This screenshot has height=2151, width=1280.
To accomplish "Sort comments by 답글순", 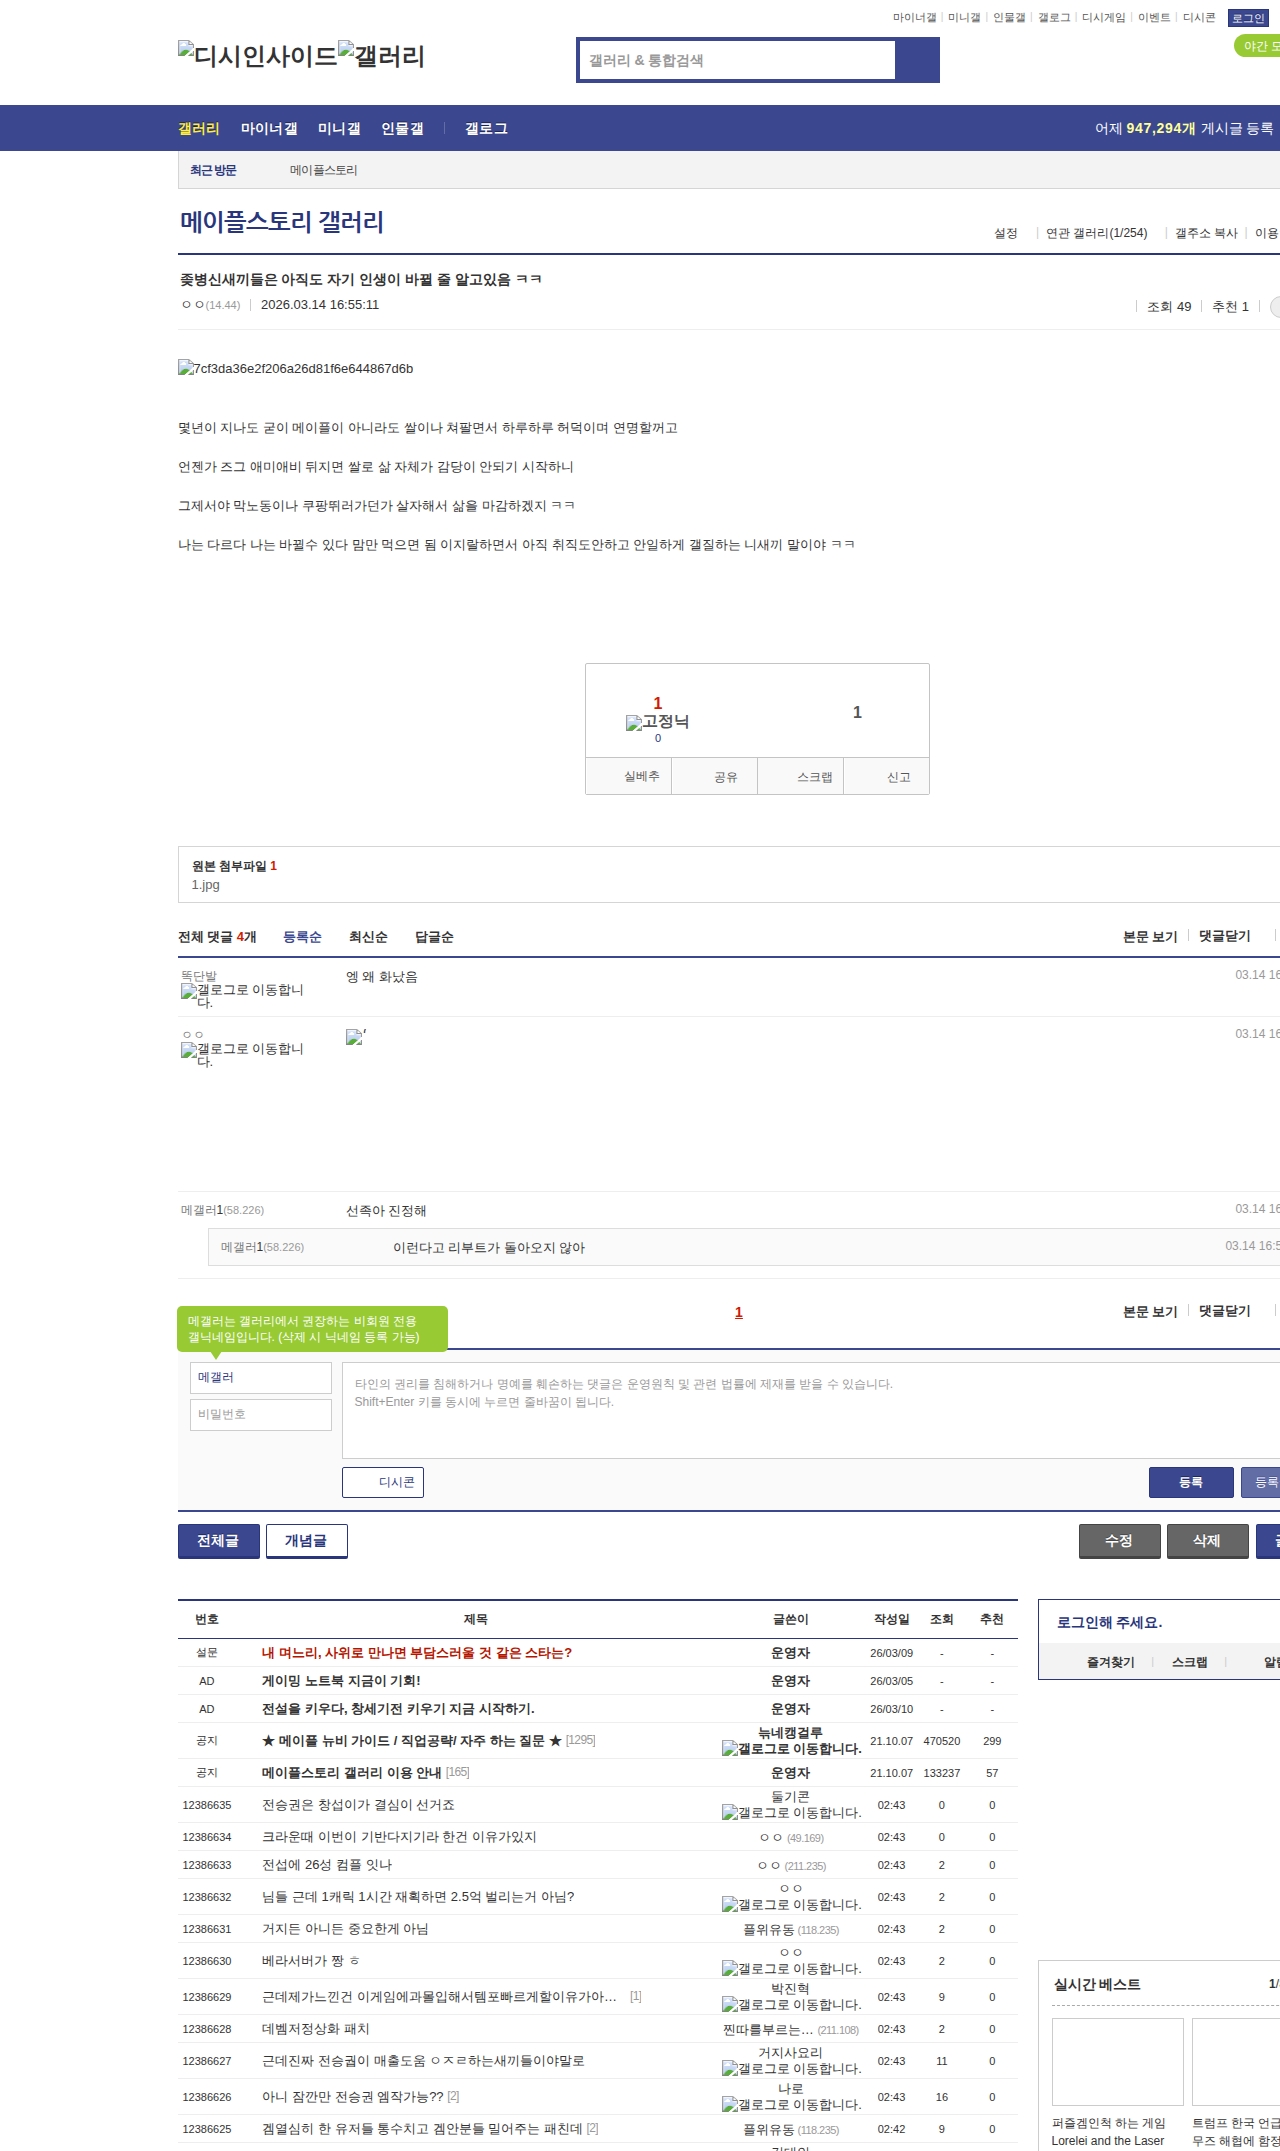I will pyautogui.click(x=434, y=937).
